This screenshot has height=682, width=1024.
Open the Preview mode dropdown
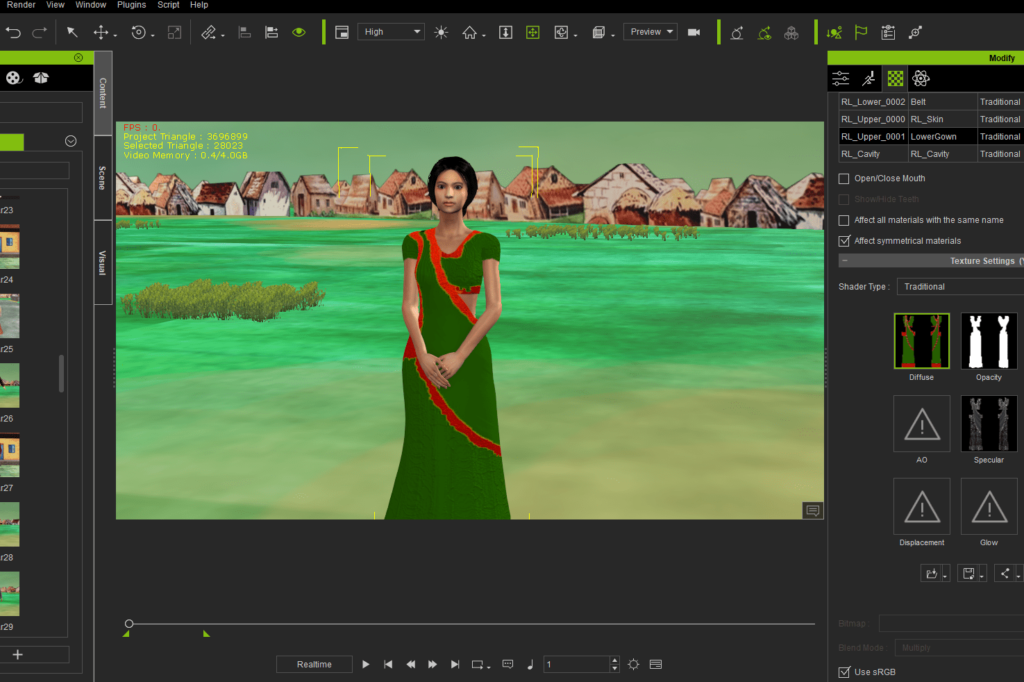[650, 31]
